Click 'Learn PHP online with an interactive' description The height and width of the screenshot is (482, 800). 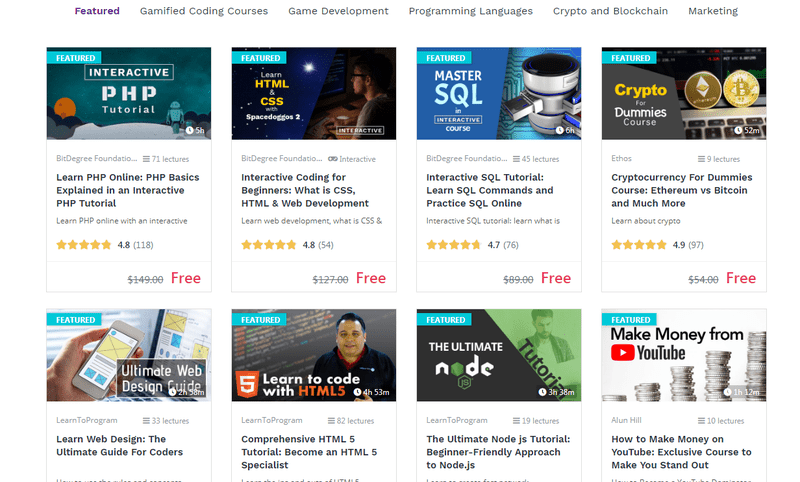(x=121, y=221)
